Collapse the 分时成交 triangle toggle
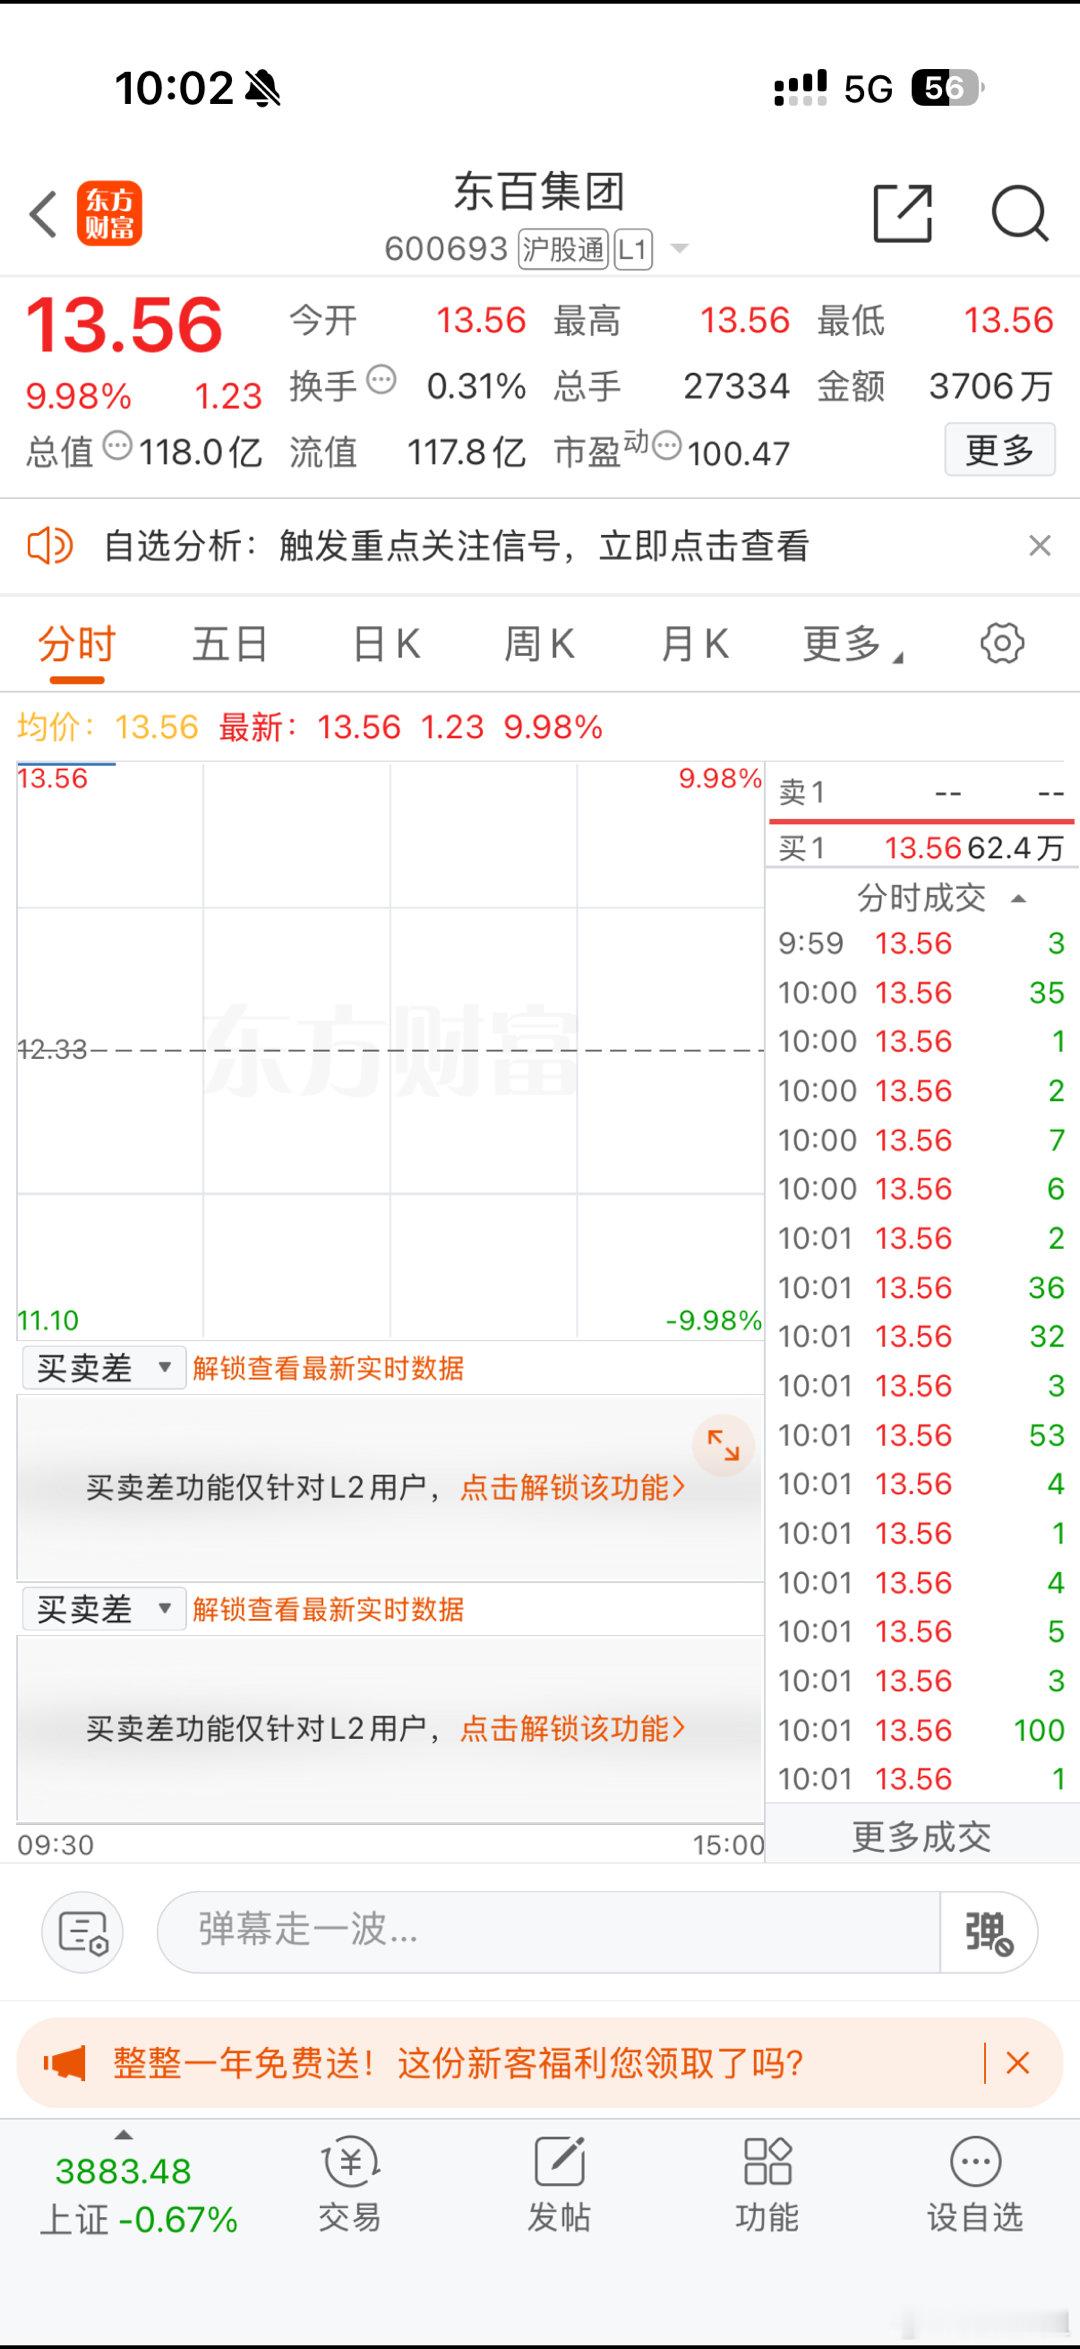This screenshot has width=1080, height=2349. coord(1019,898)
